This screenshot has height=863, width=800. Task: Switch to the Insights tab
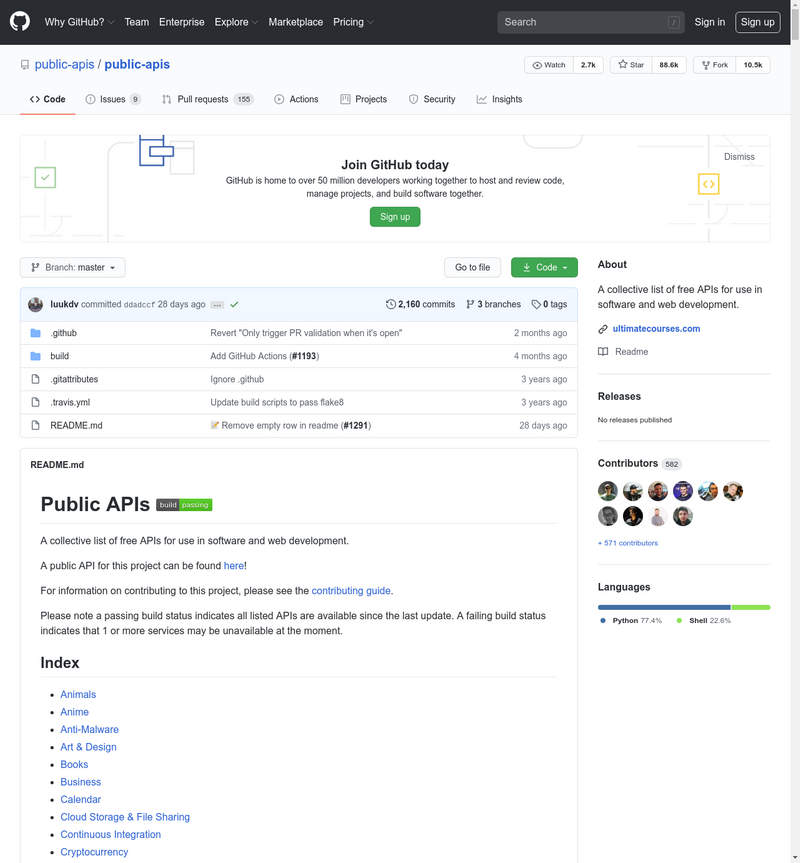[500, 99]
